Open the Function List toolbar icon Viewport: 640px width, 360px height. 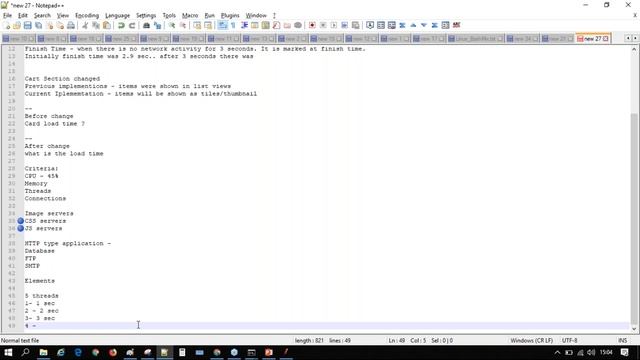(x=276, y=25)
